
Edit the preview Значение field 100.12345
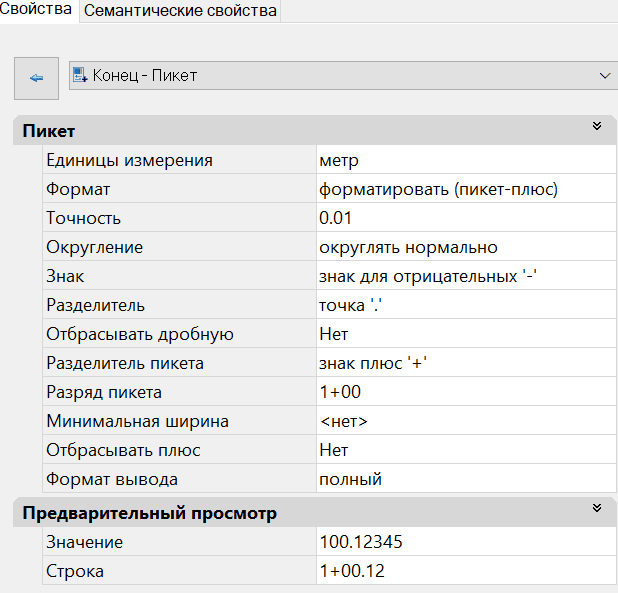(x=465, y=542)
